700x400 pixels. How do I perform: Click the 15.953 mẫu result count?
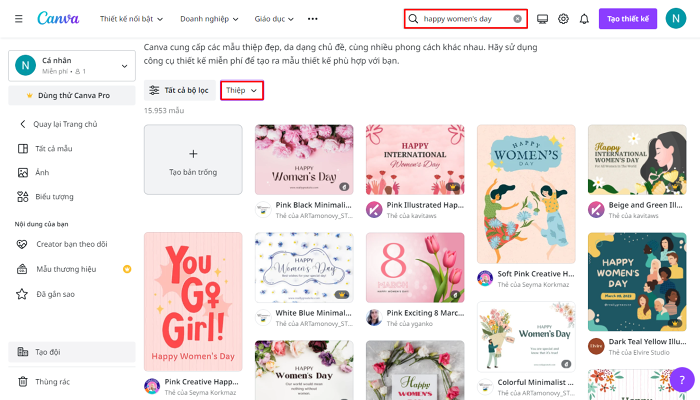[x=164, y=110]
